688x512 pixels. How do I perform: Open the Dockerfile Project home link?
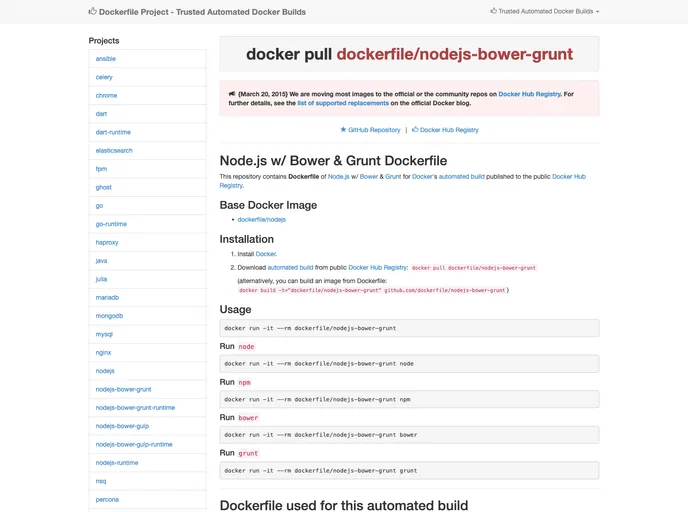197,12
